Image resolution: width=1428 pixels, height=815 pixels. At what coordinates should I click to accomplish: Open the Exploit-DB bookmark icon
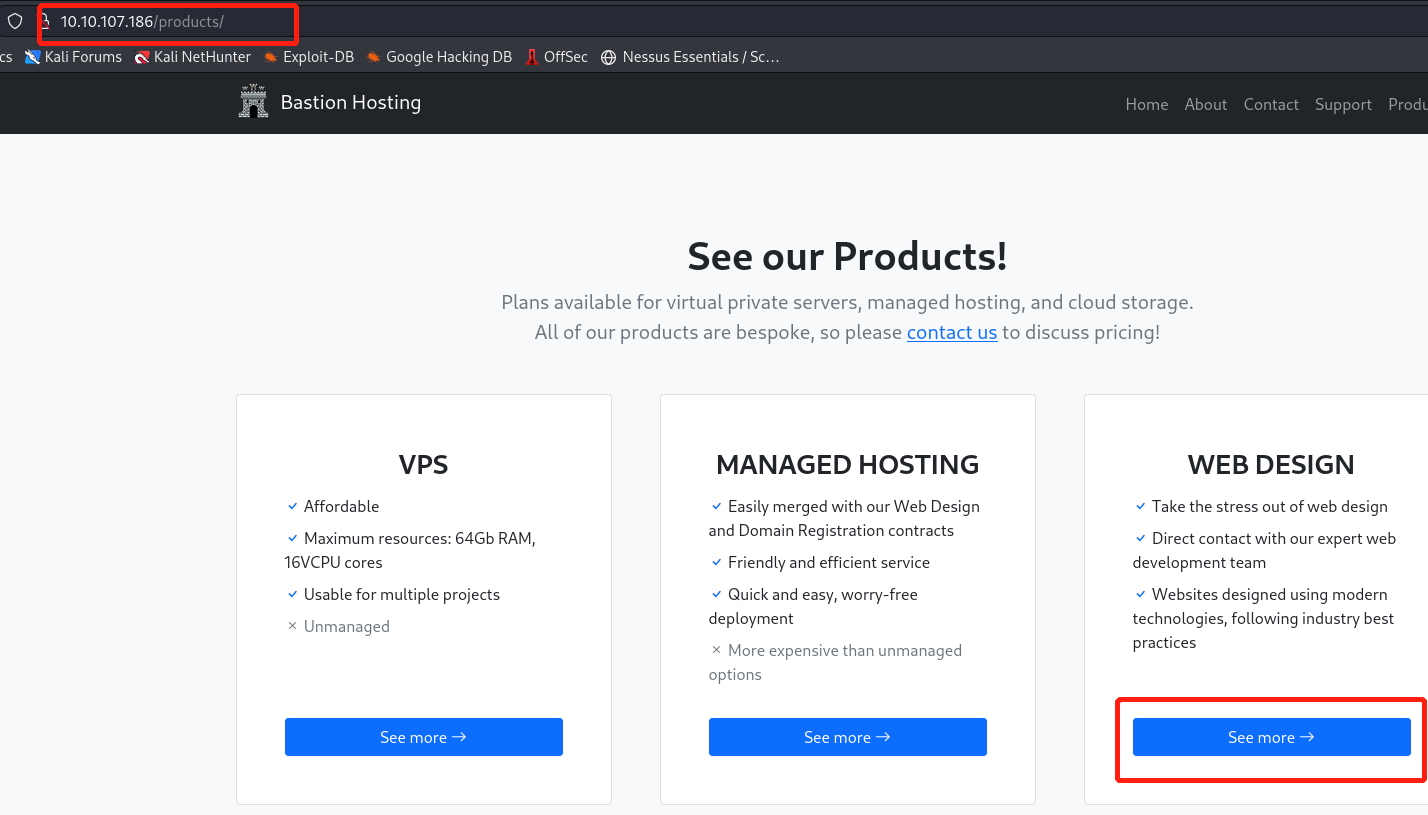tap(271, 57)
